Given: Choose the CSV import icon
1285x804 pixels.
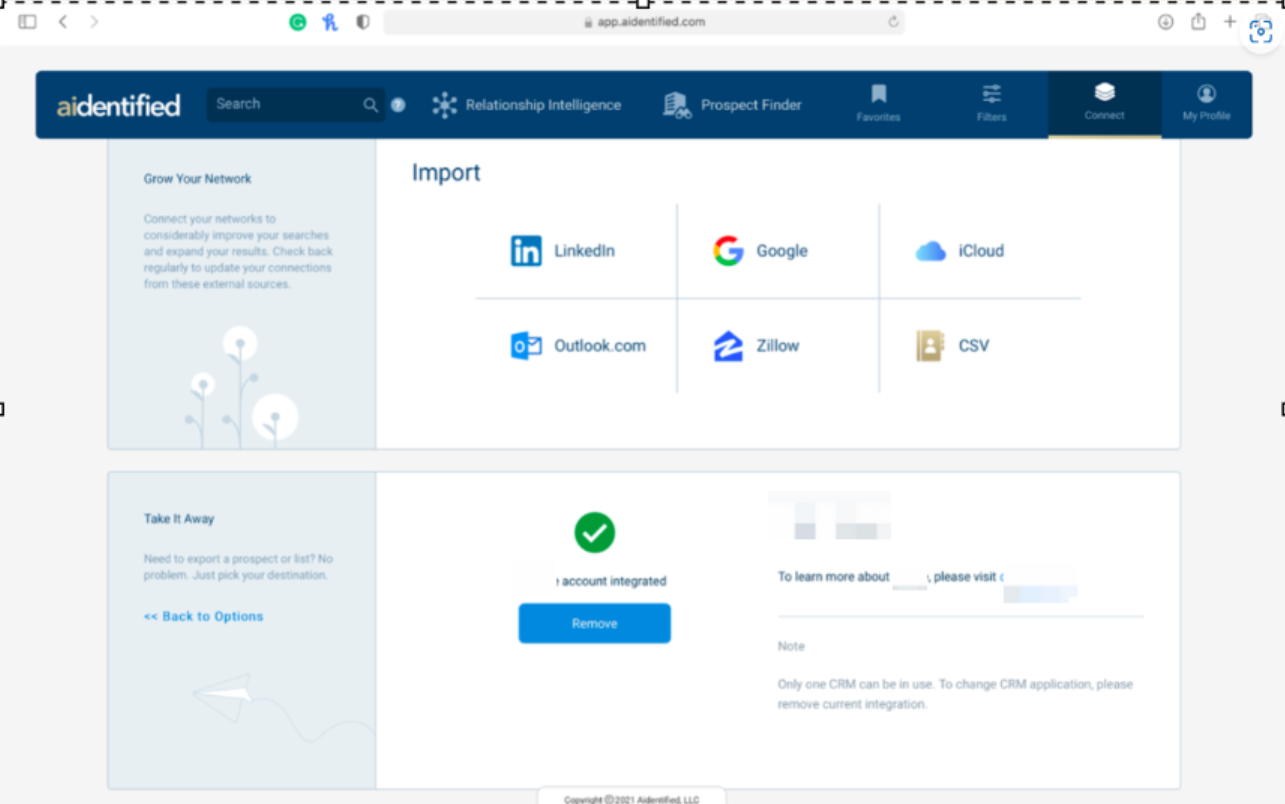Looking at the screenshot, I should click(930, 346).
